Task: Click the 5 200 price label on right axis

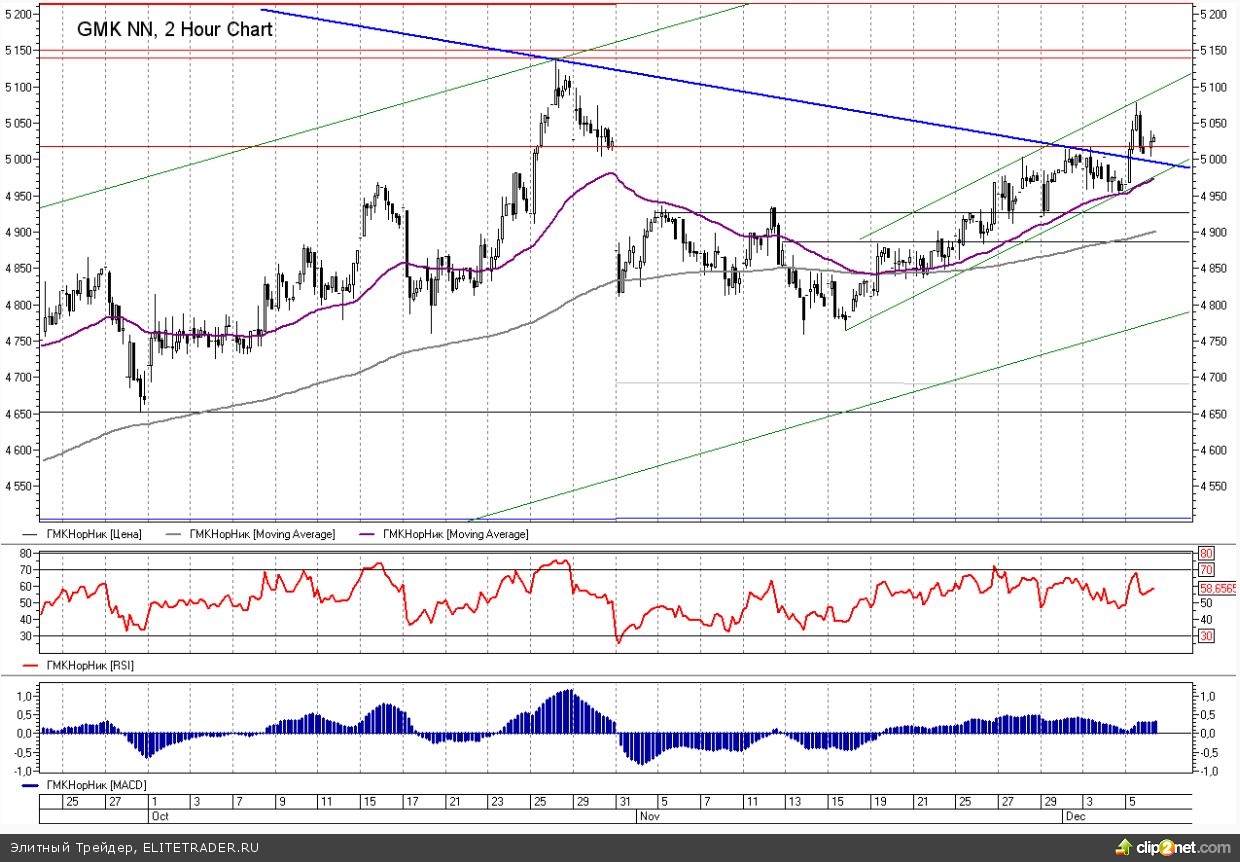Action: coord(1213,14)
